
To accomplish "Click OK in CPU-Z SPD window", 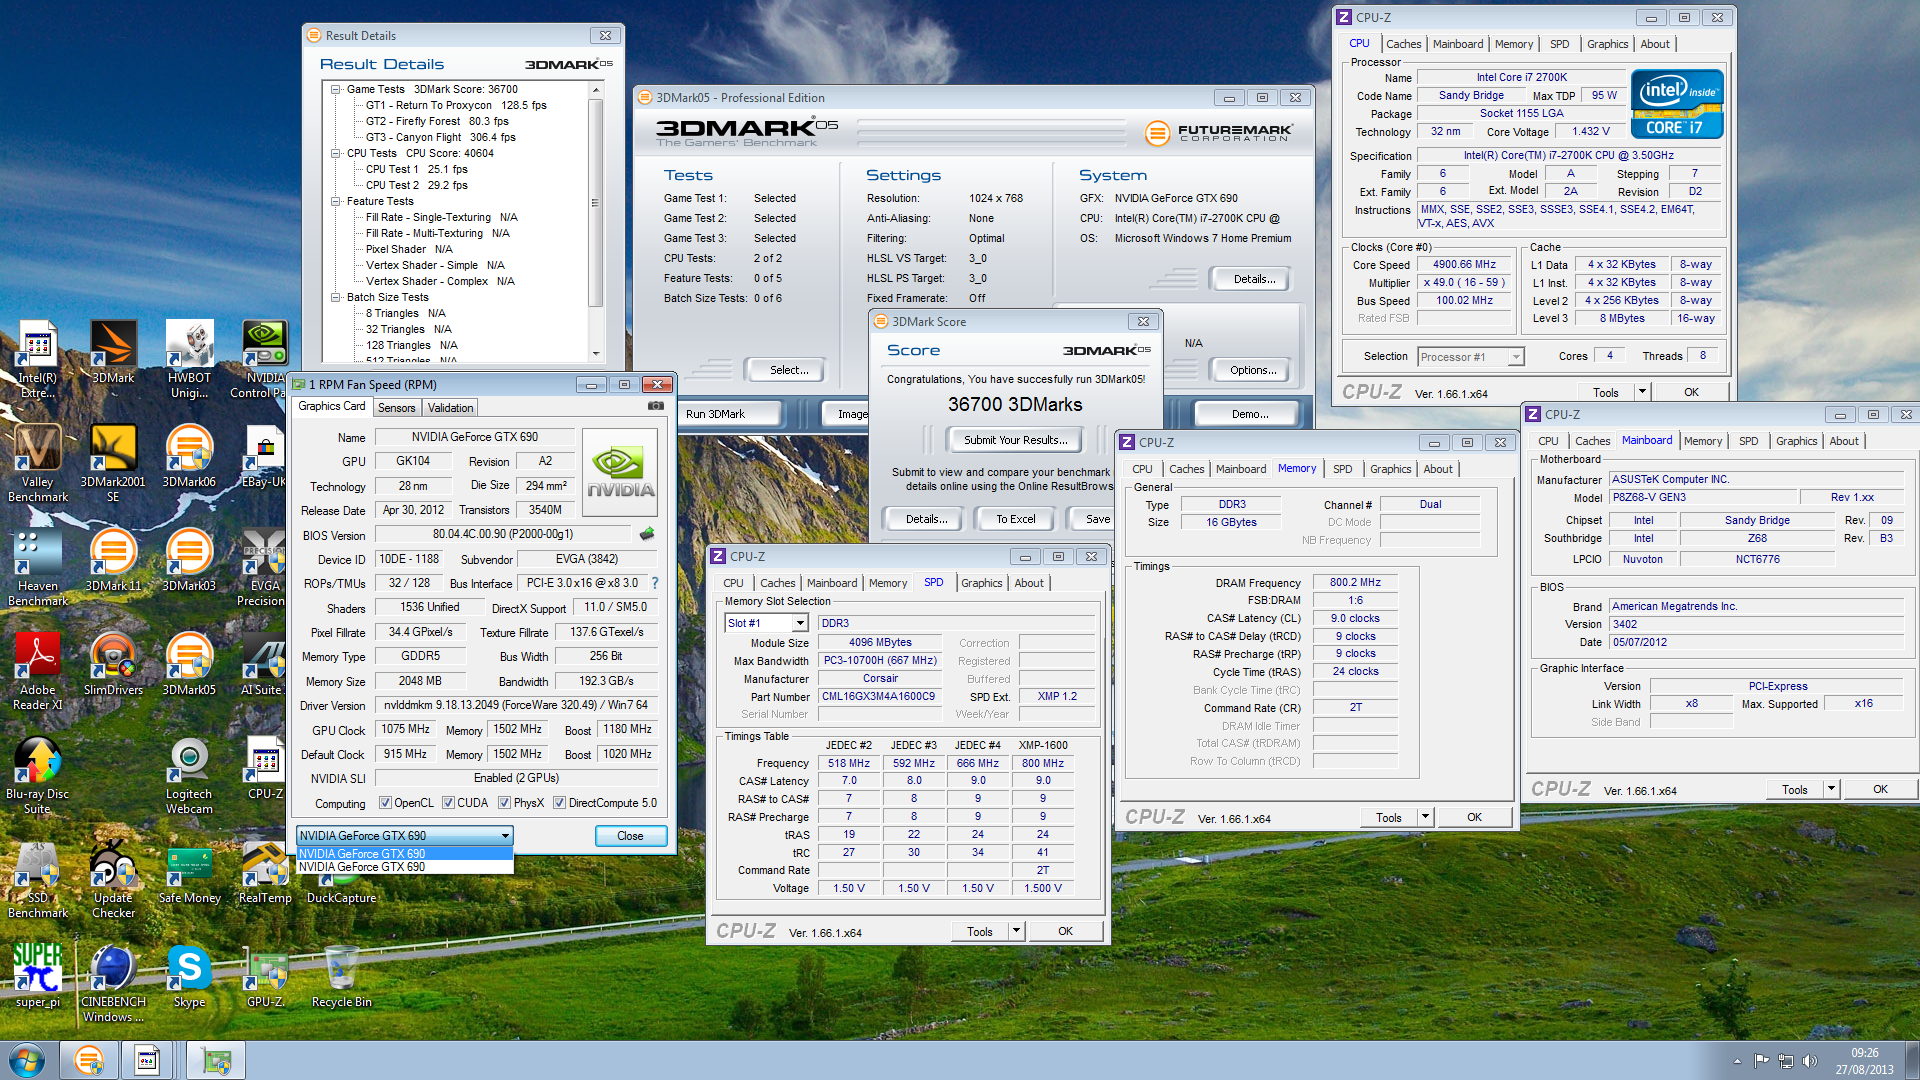I will (1065, 931).
